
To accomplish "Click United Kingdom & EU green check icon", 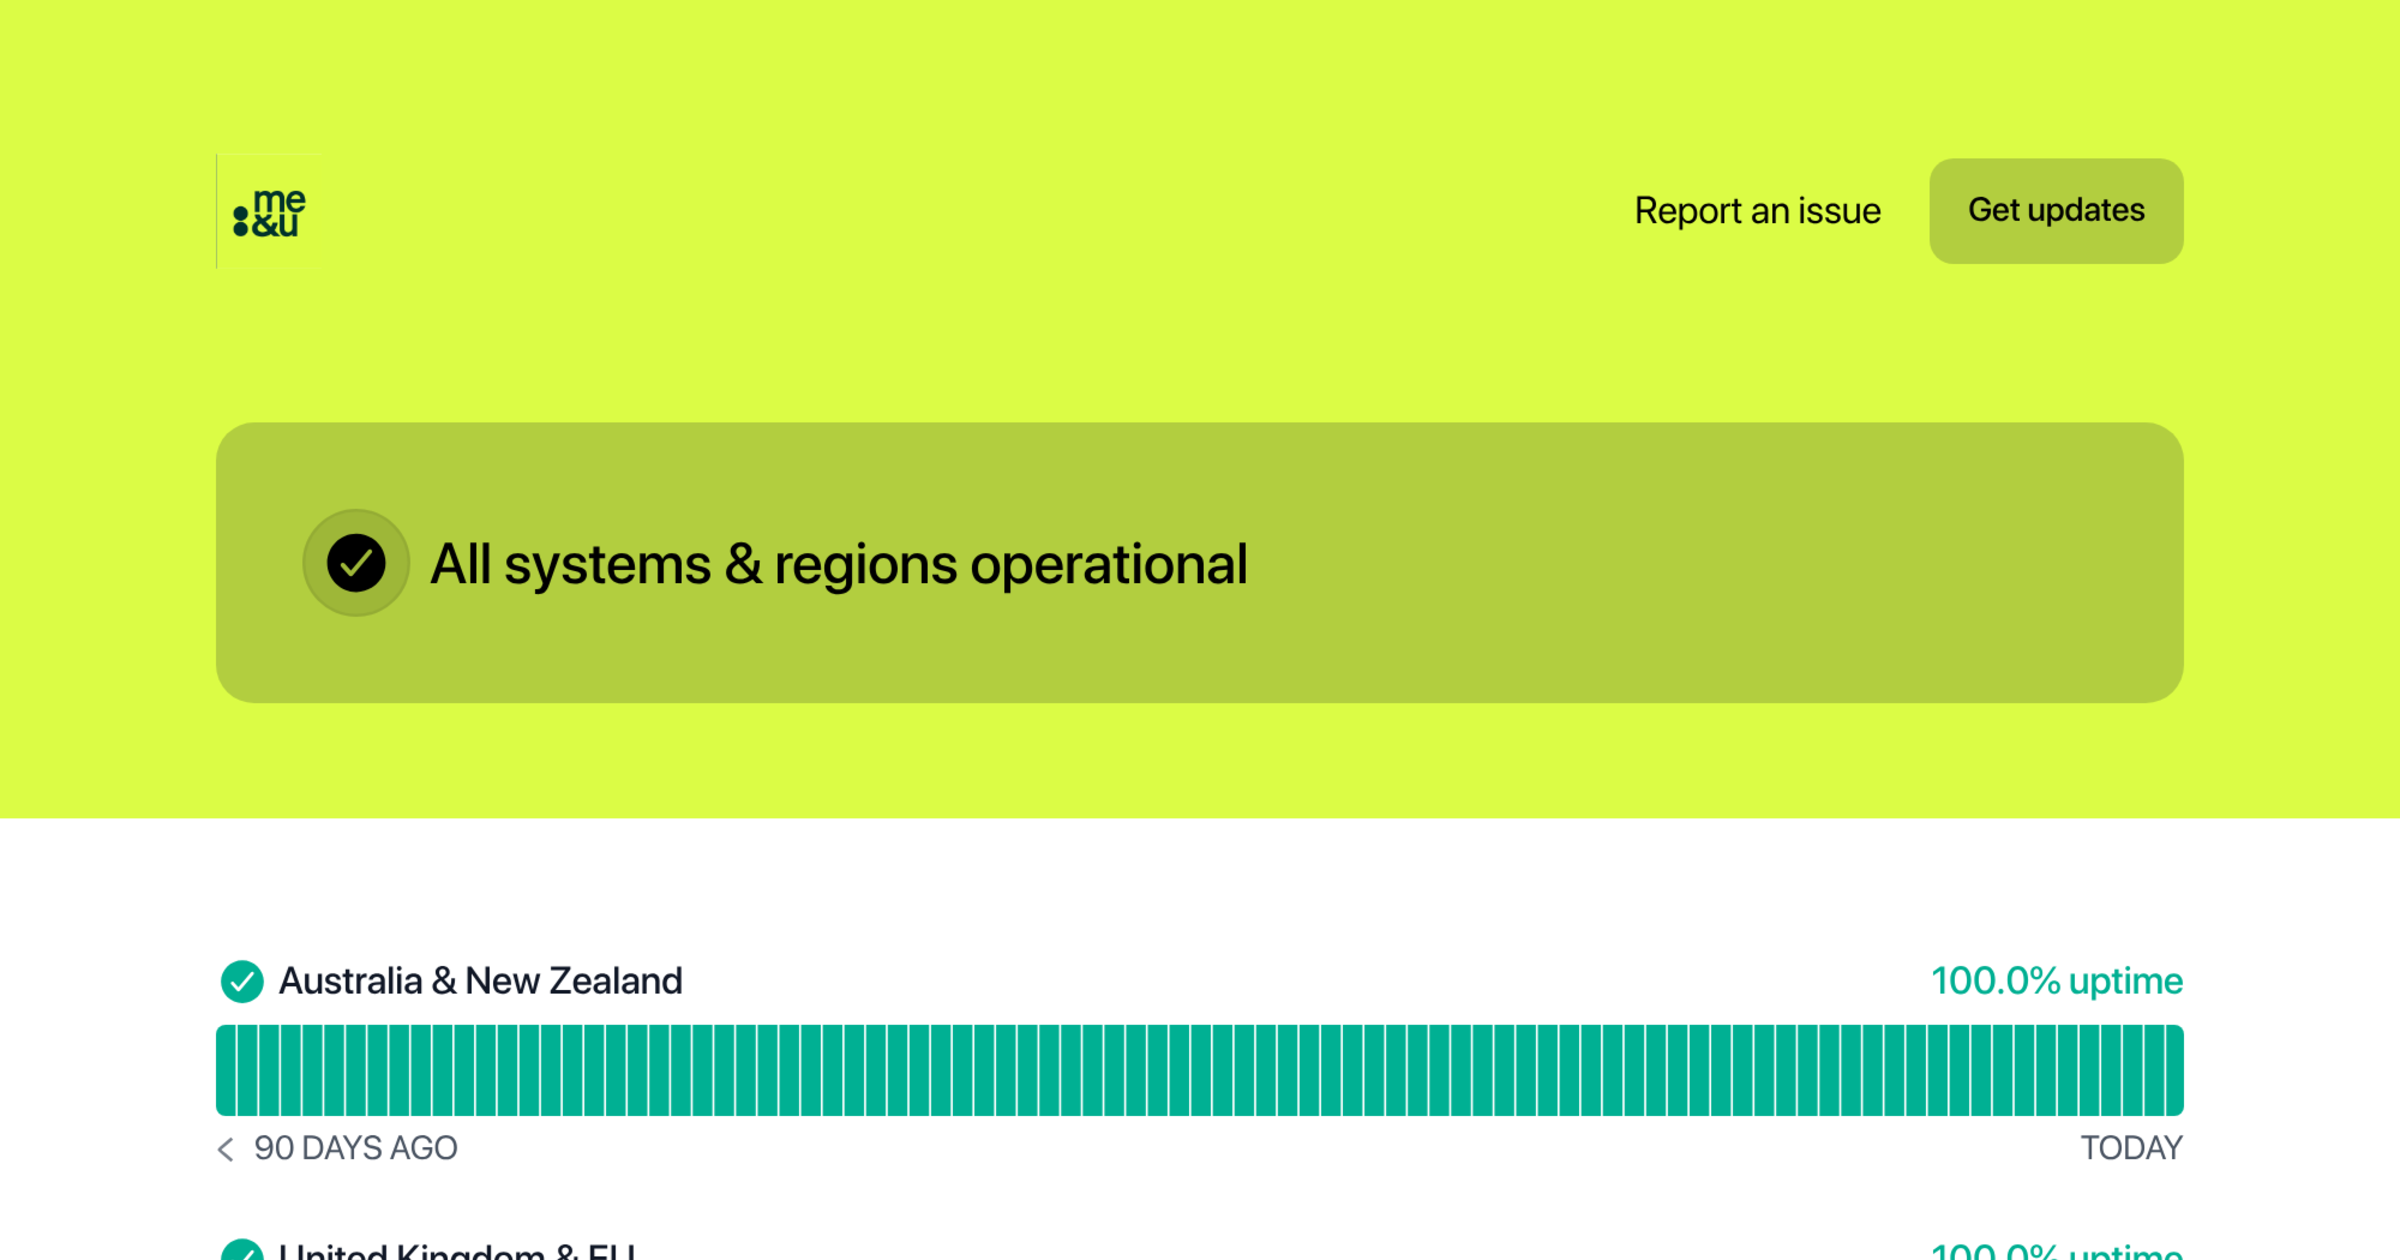I will tap(242, 1250).
